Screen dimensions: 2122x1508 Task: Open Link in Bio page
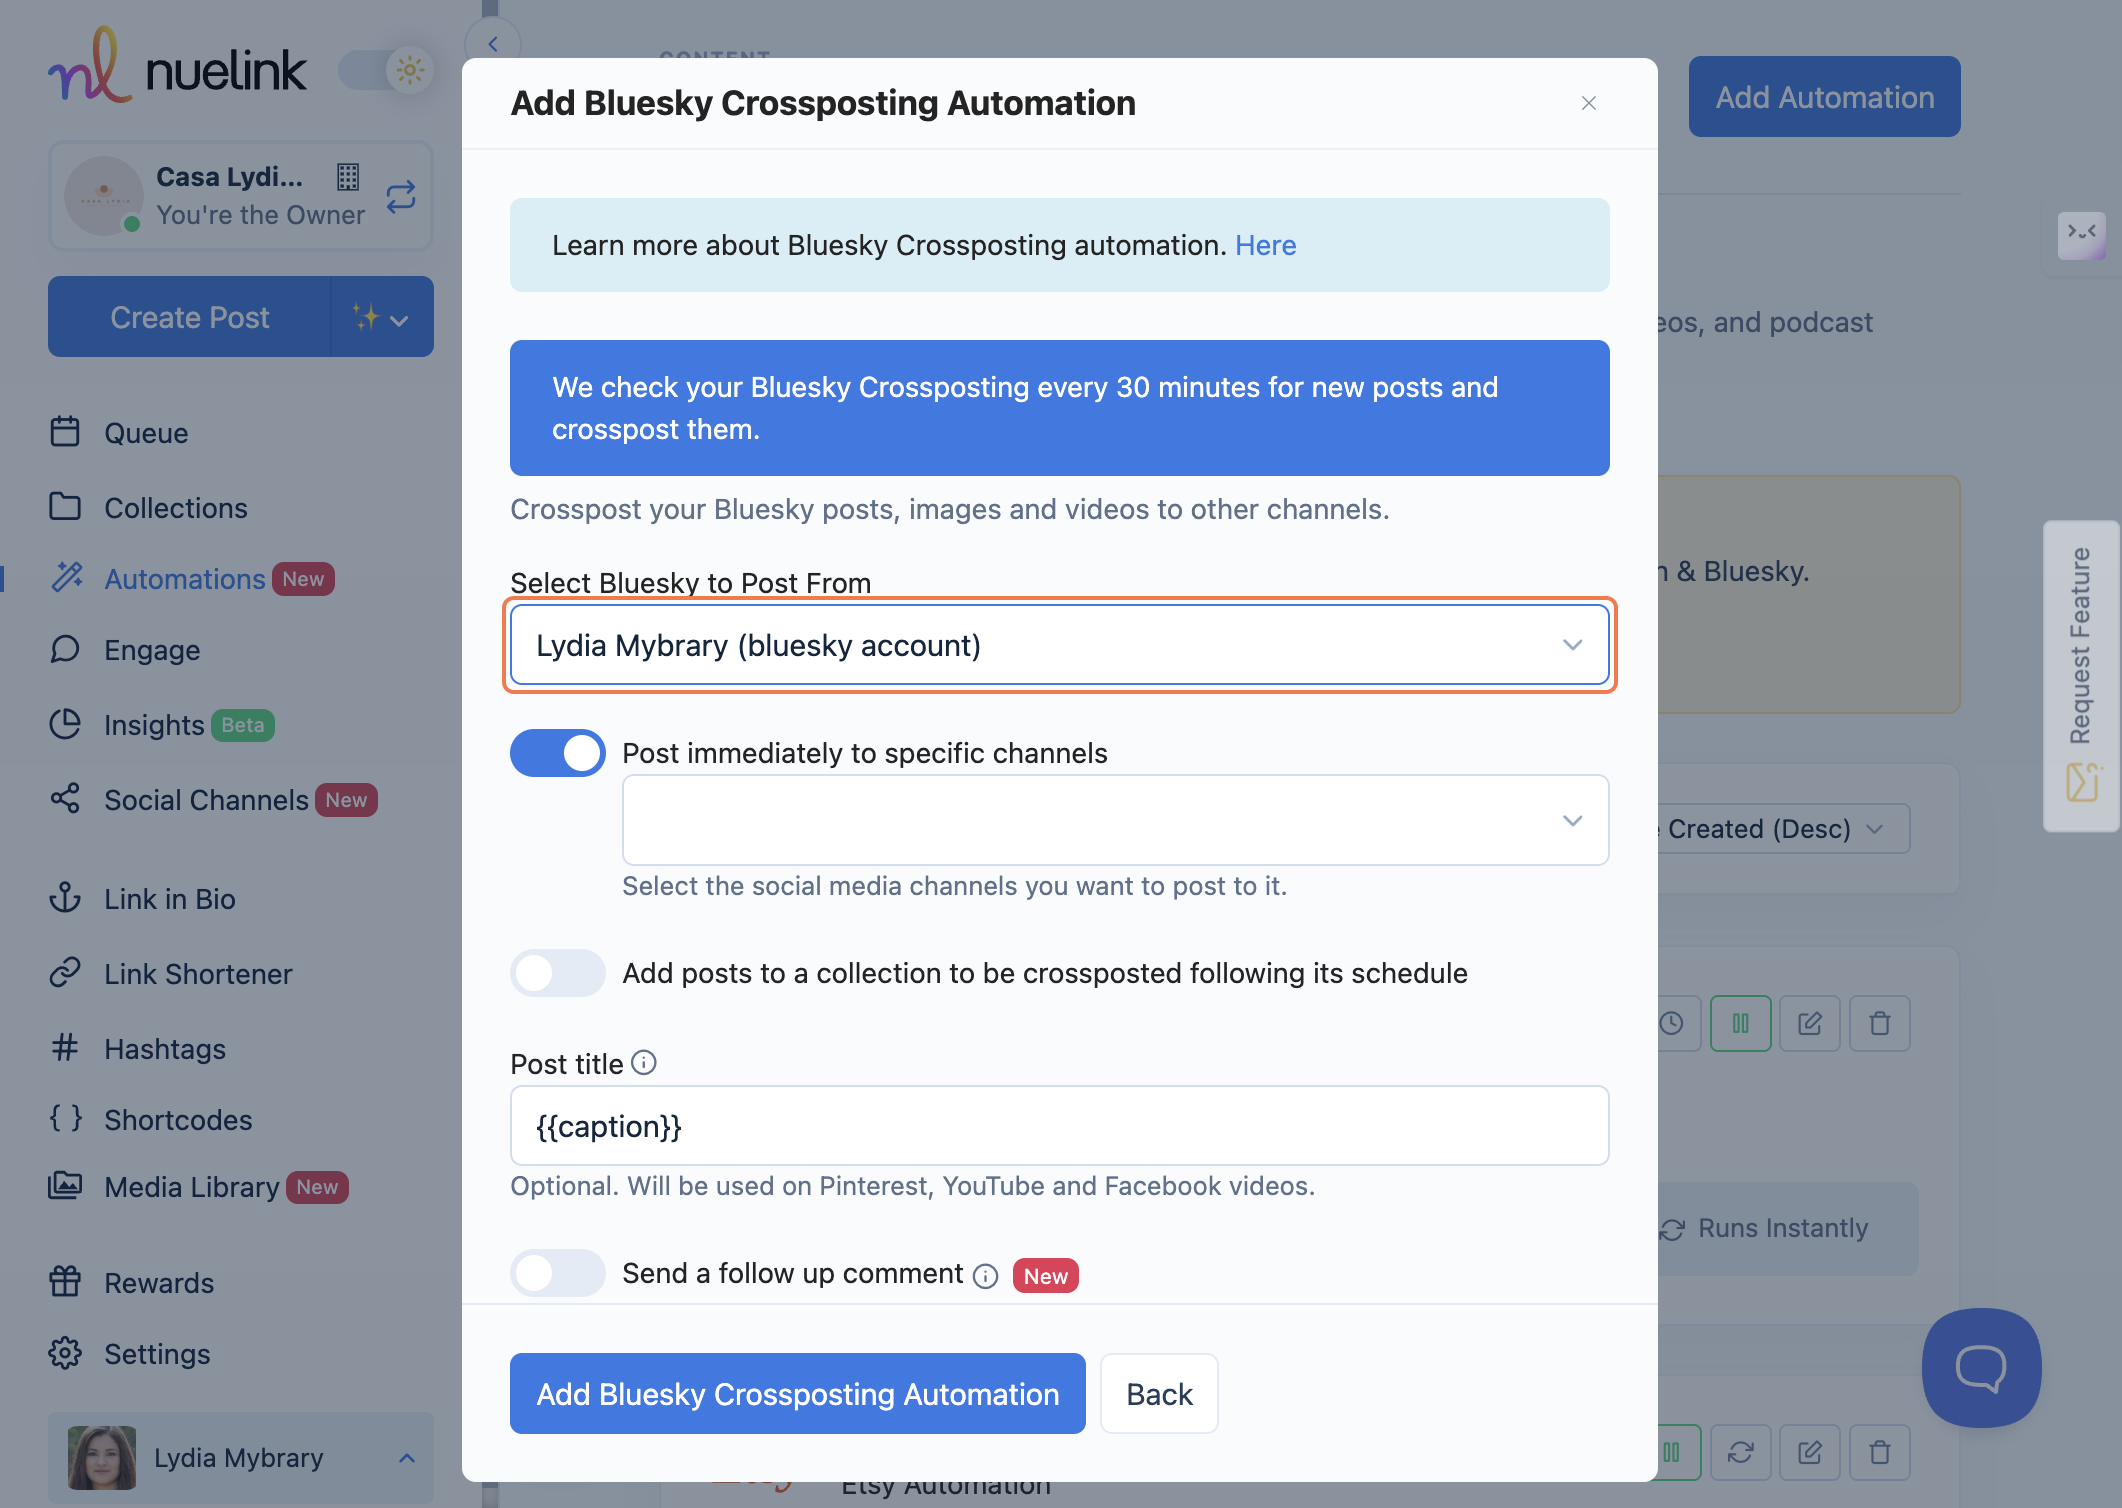170,899
